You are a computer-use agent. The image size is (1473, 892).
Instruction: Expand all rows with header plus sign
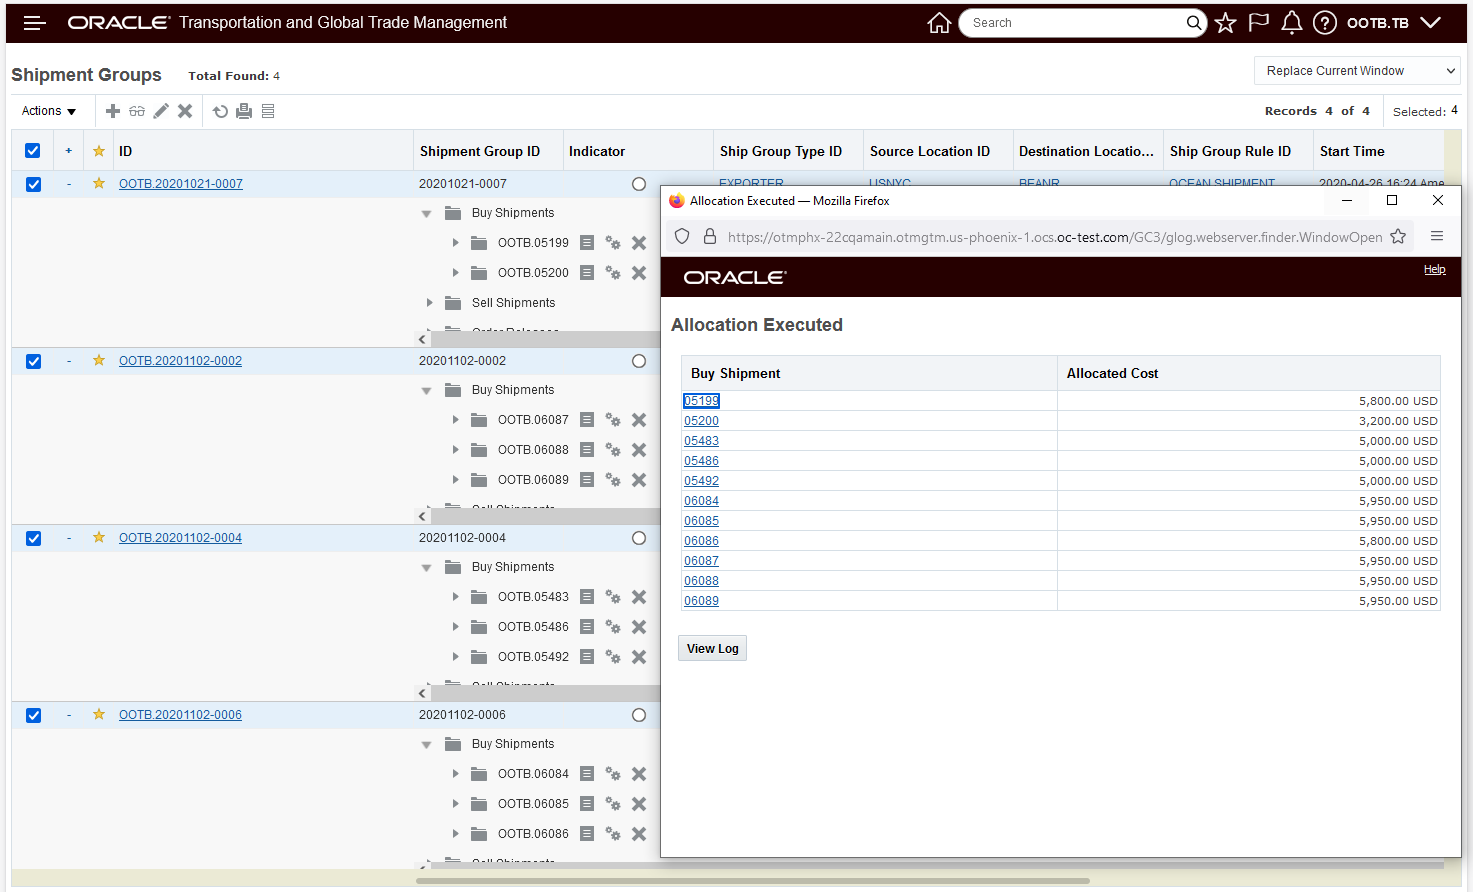click(x=68, y=151)
